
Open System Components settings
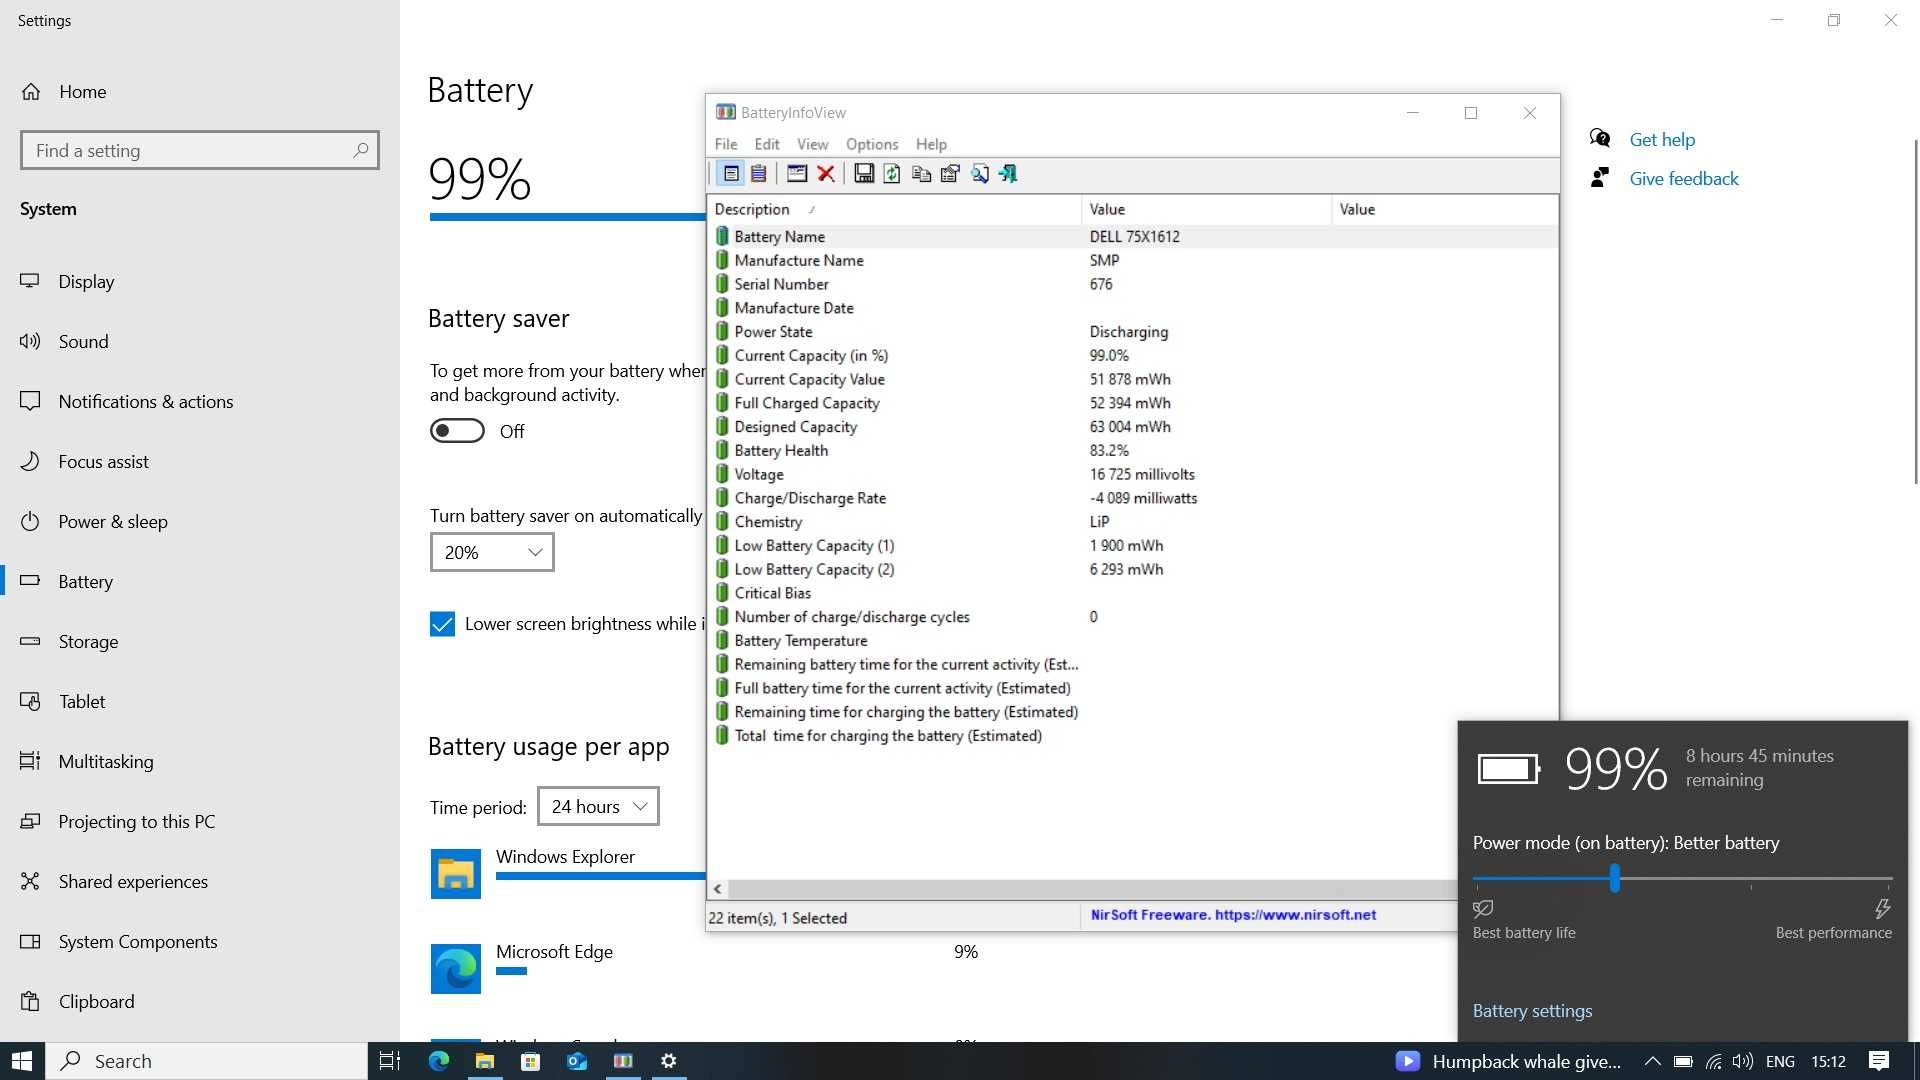pyautogui.click(x=200, y=942)
